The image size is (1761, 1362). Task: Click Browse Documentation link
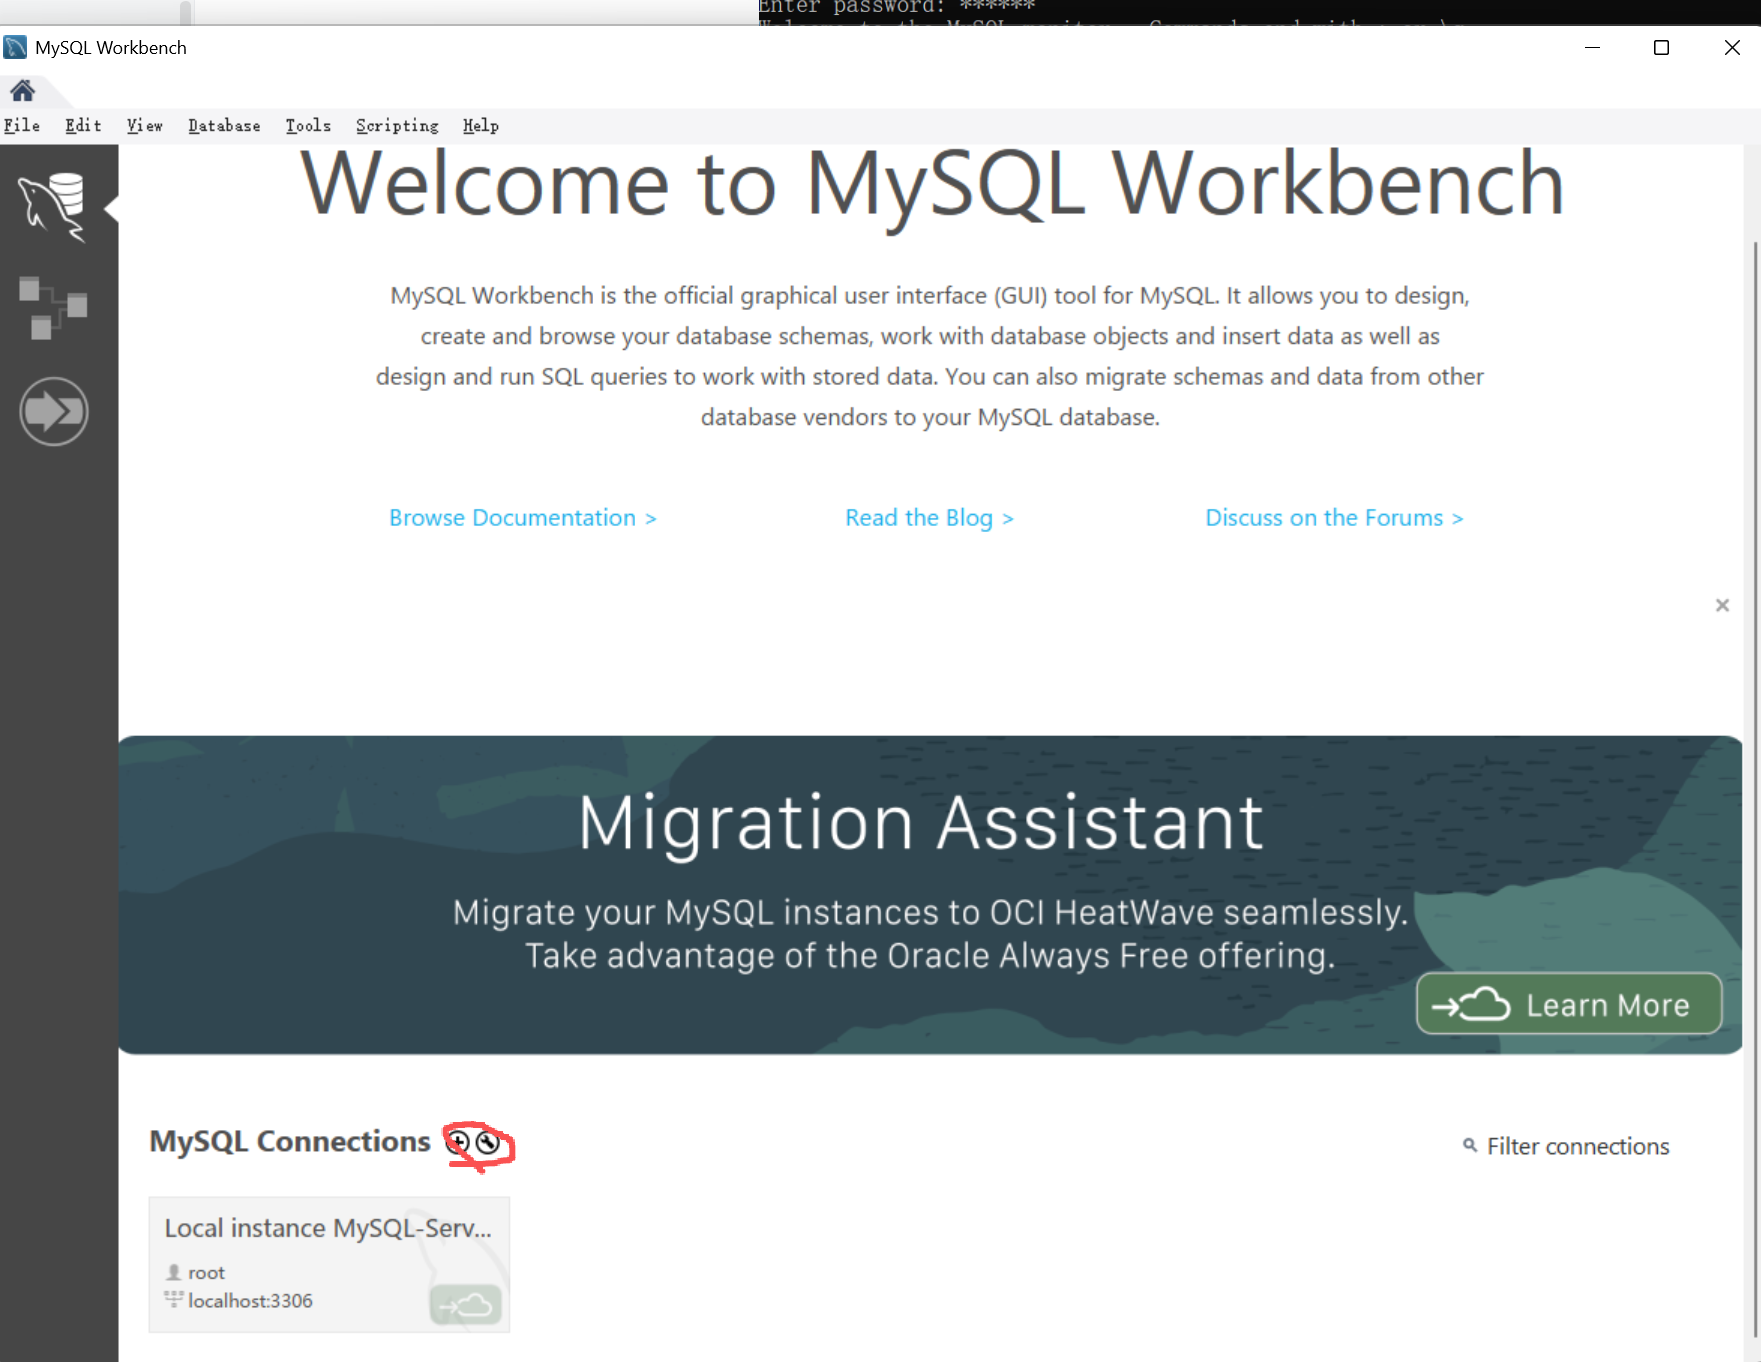click(522, 518)
